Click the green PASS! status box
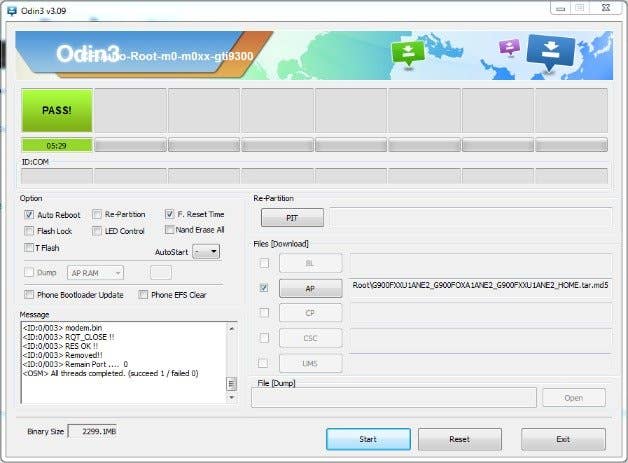Image resolution: width=628 pixels, height=463 pixels. 56,110
